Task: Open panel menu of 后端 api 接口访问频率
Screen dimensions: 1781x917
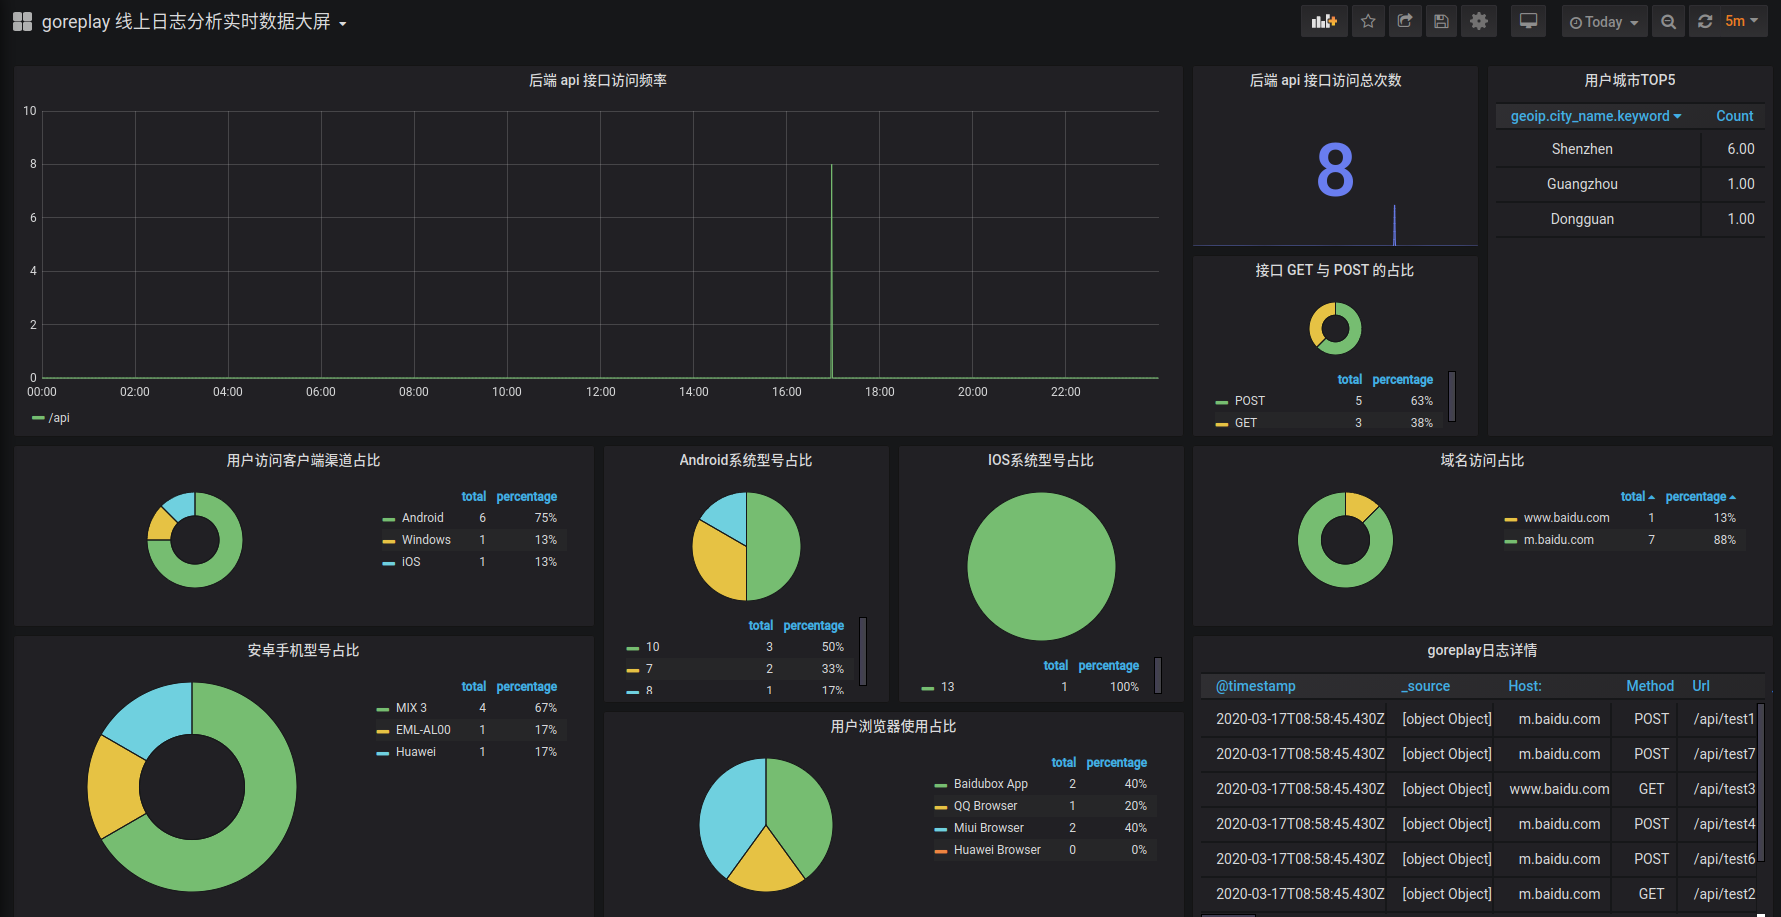Action: [598, 80]
